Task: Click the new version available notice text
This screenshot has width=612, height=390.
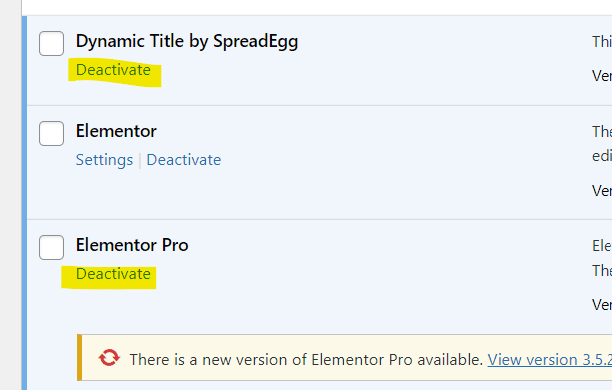Action: pos(306,360)
